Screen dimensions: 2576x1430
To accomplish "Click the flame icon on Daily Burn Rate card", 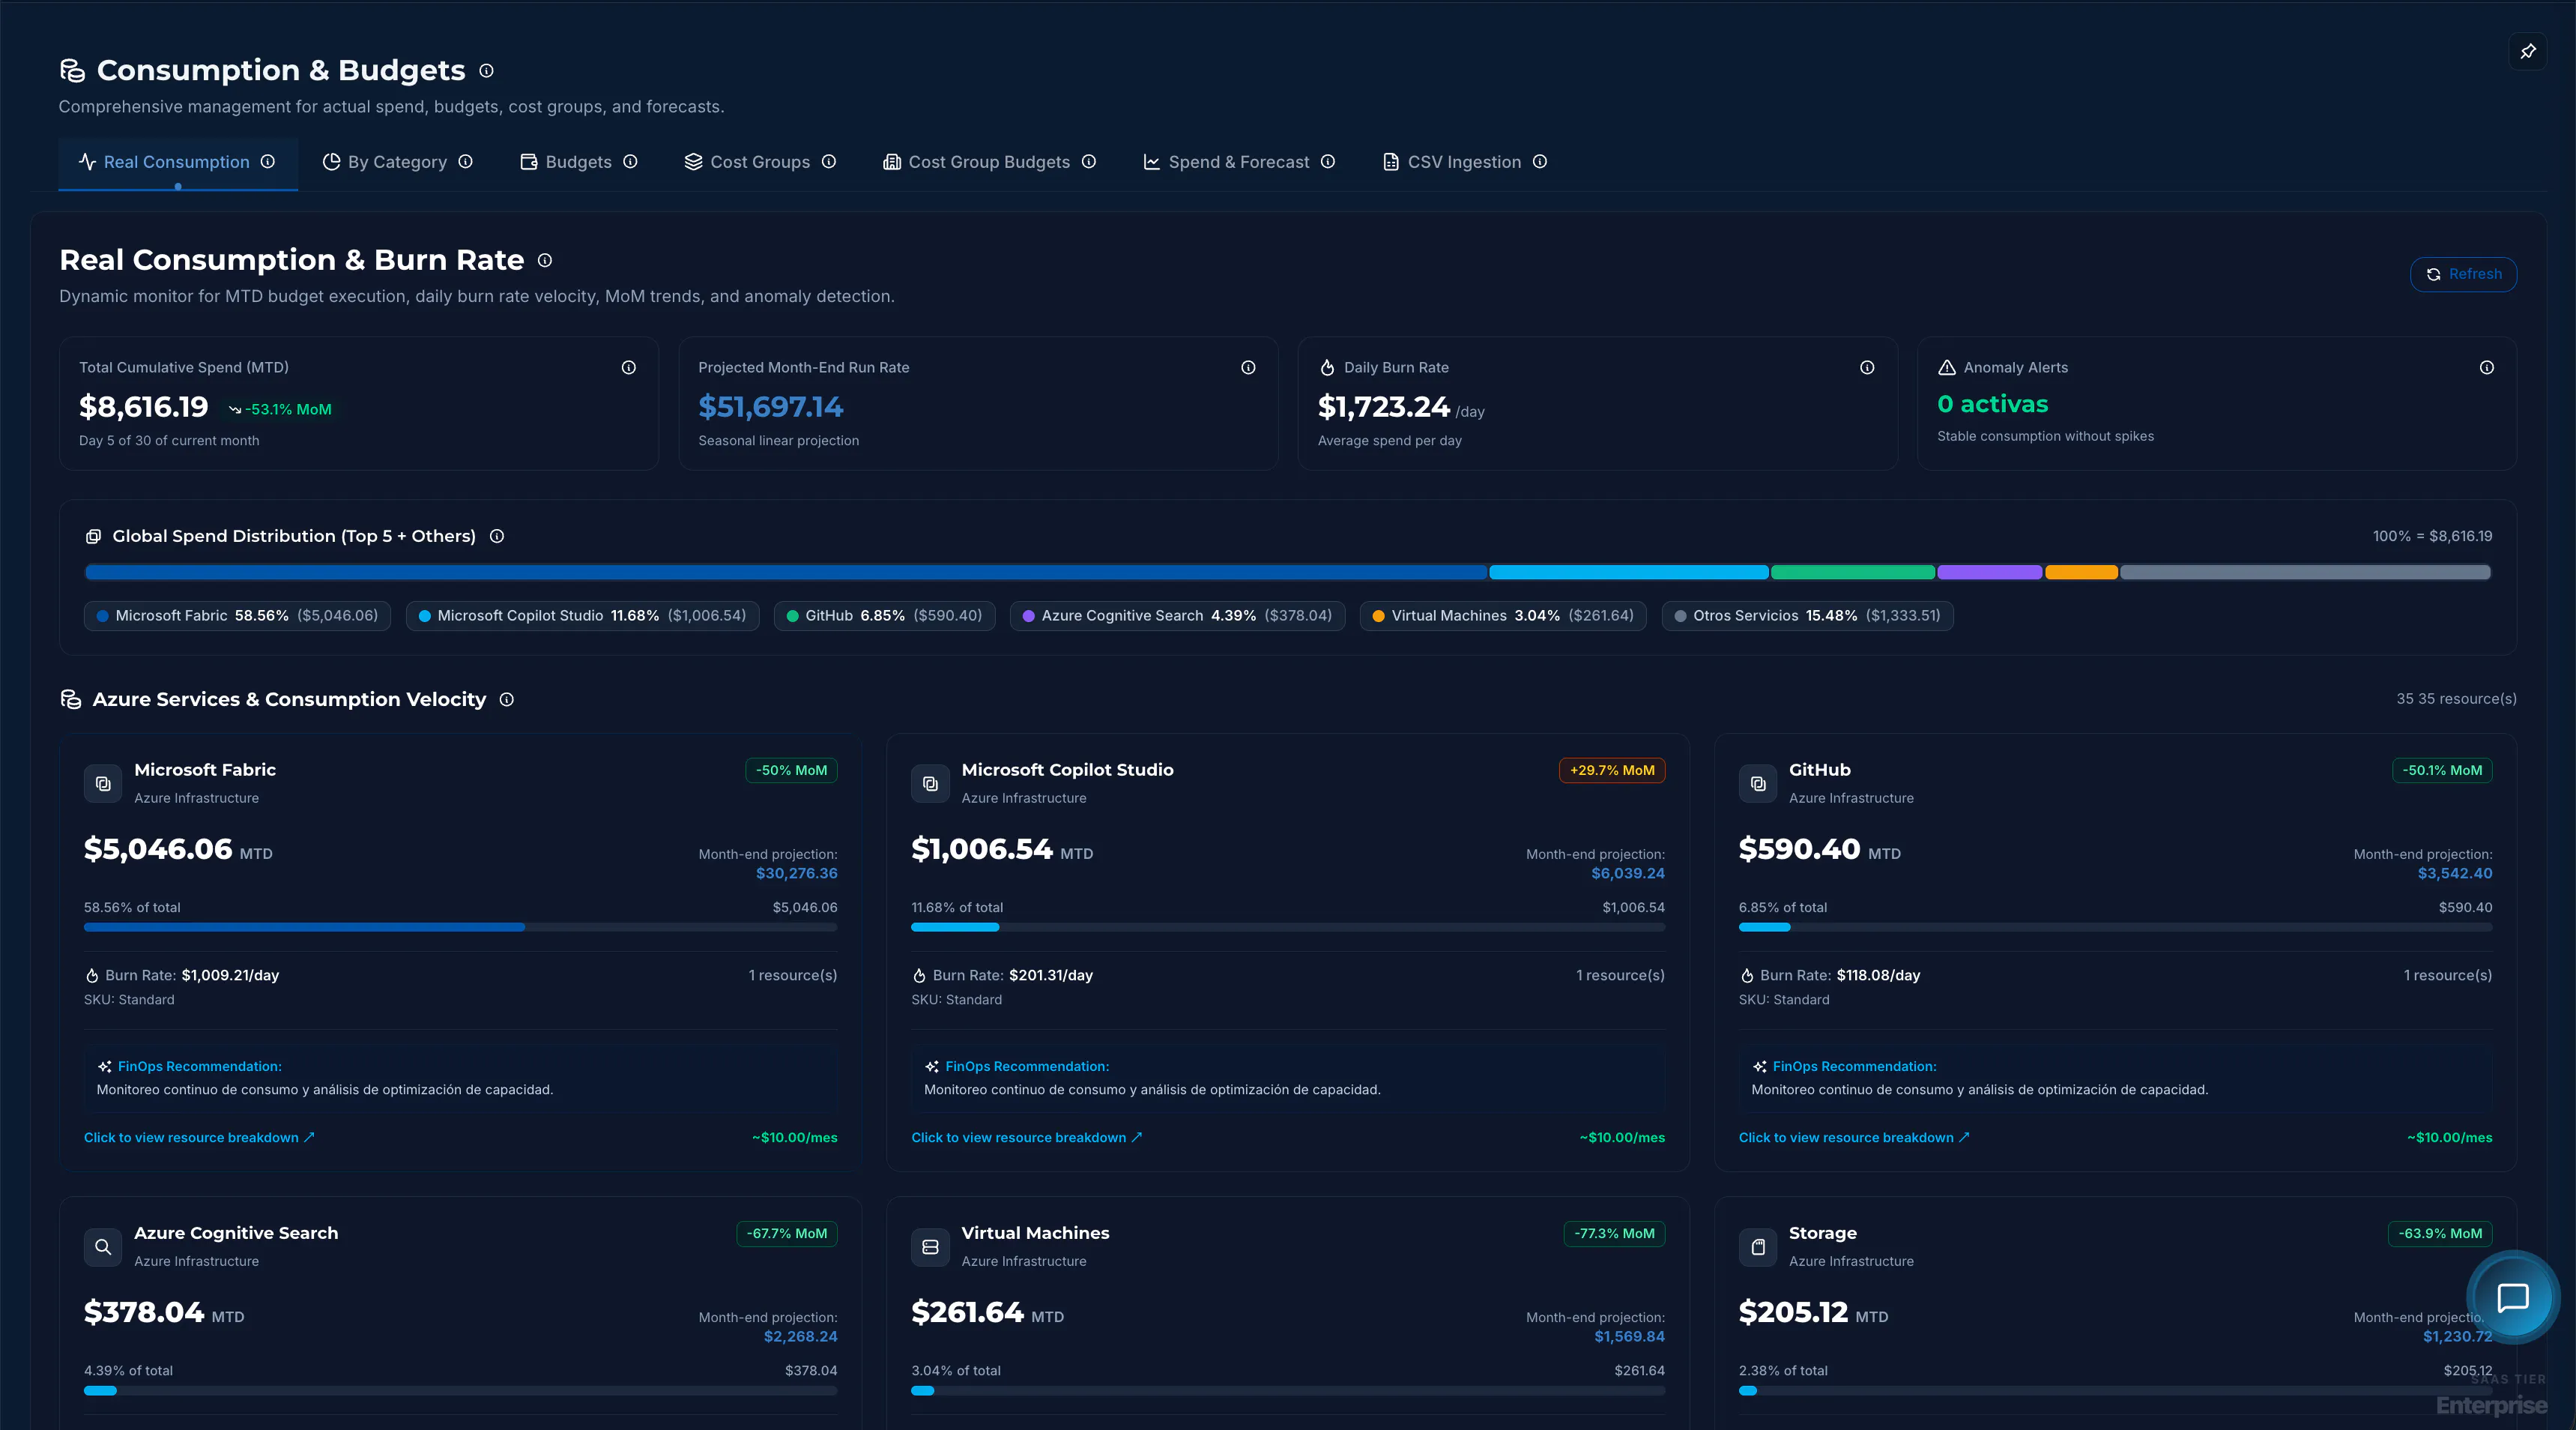I will click(x=1327, y=367).
